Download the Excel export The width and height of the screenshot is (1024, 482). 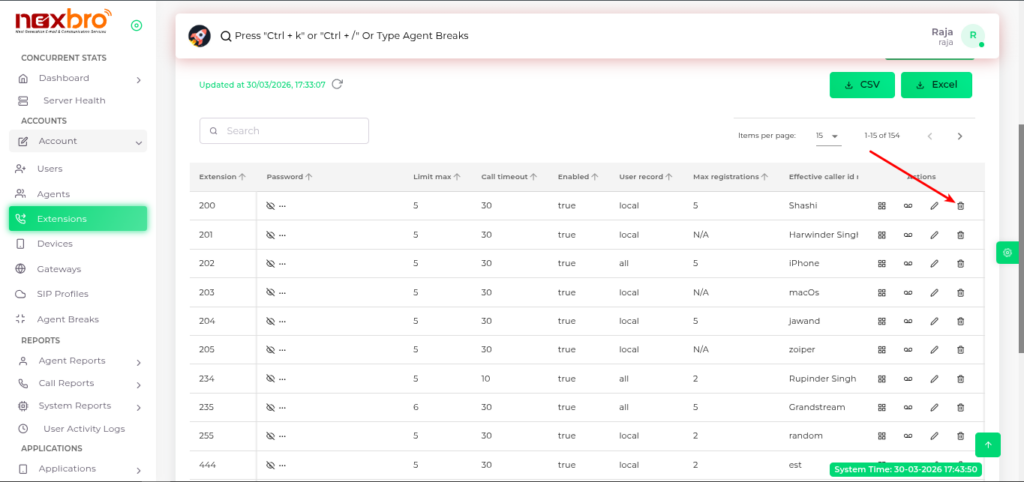(x=936, y=85)
